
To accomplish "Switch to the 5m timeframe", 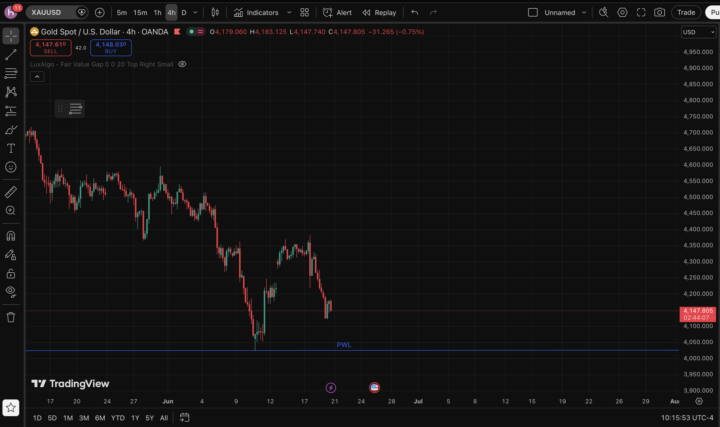I will click(122, 12).
